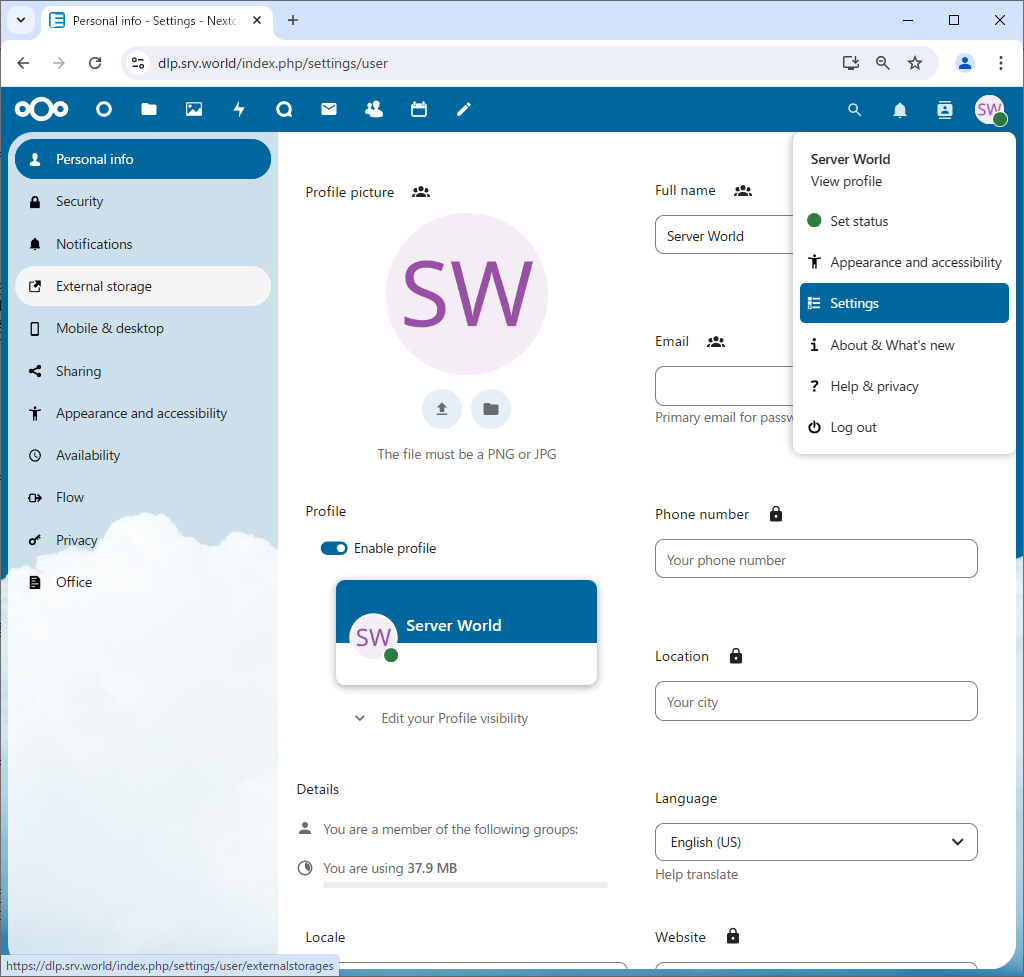Click the Help translate link
This screenshot has height=977, width=1024.
coord(696,874)
